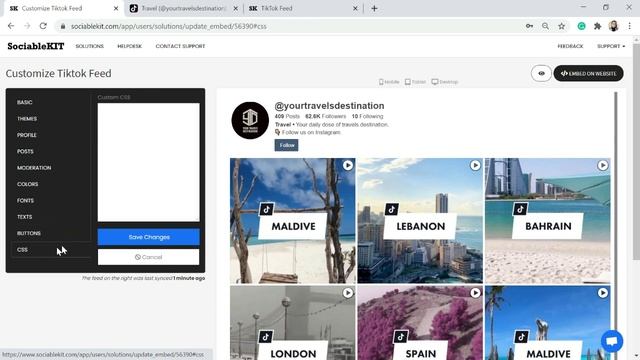Bookmark this page with star icon
The width and height of the screenshot is (640, 360).
pos(562,26)
